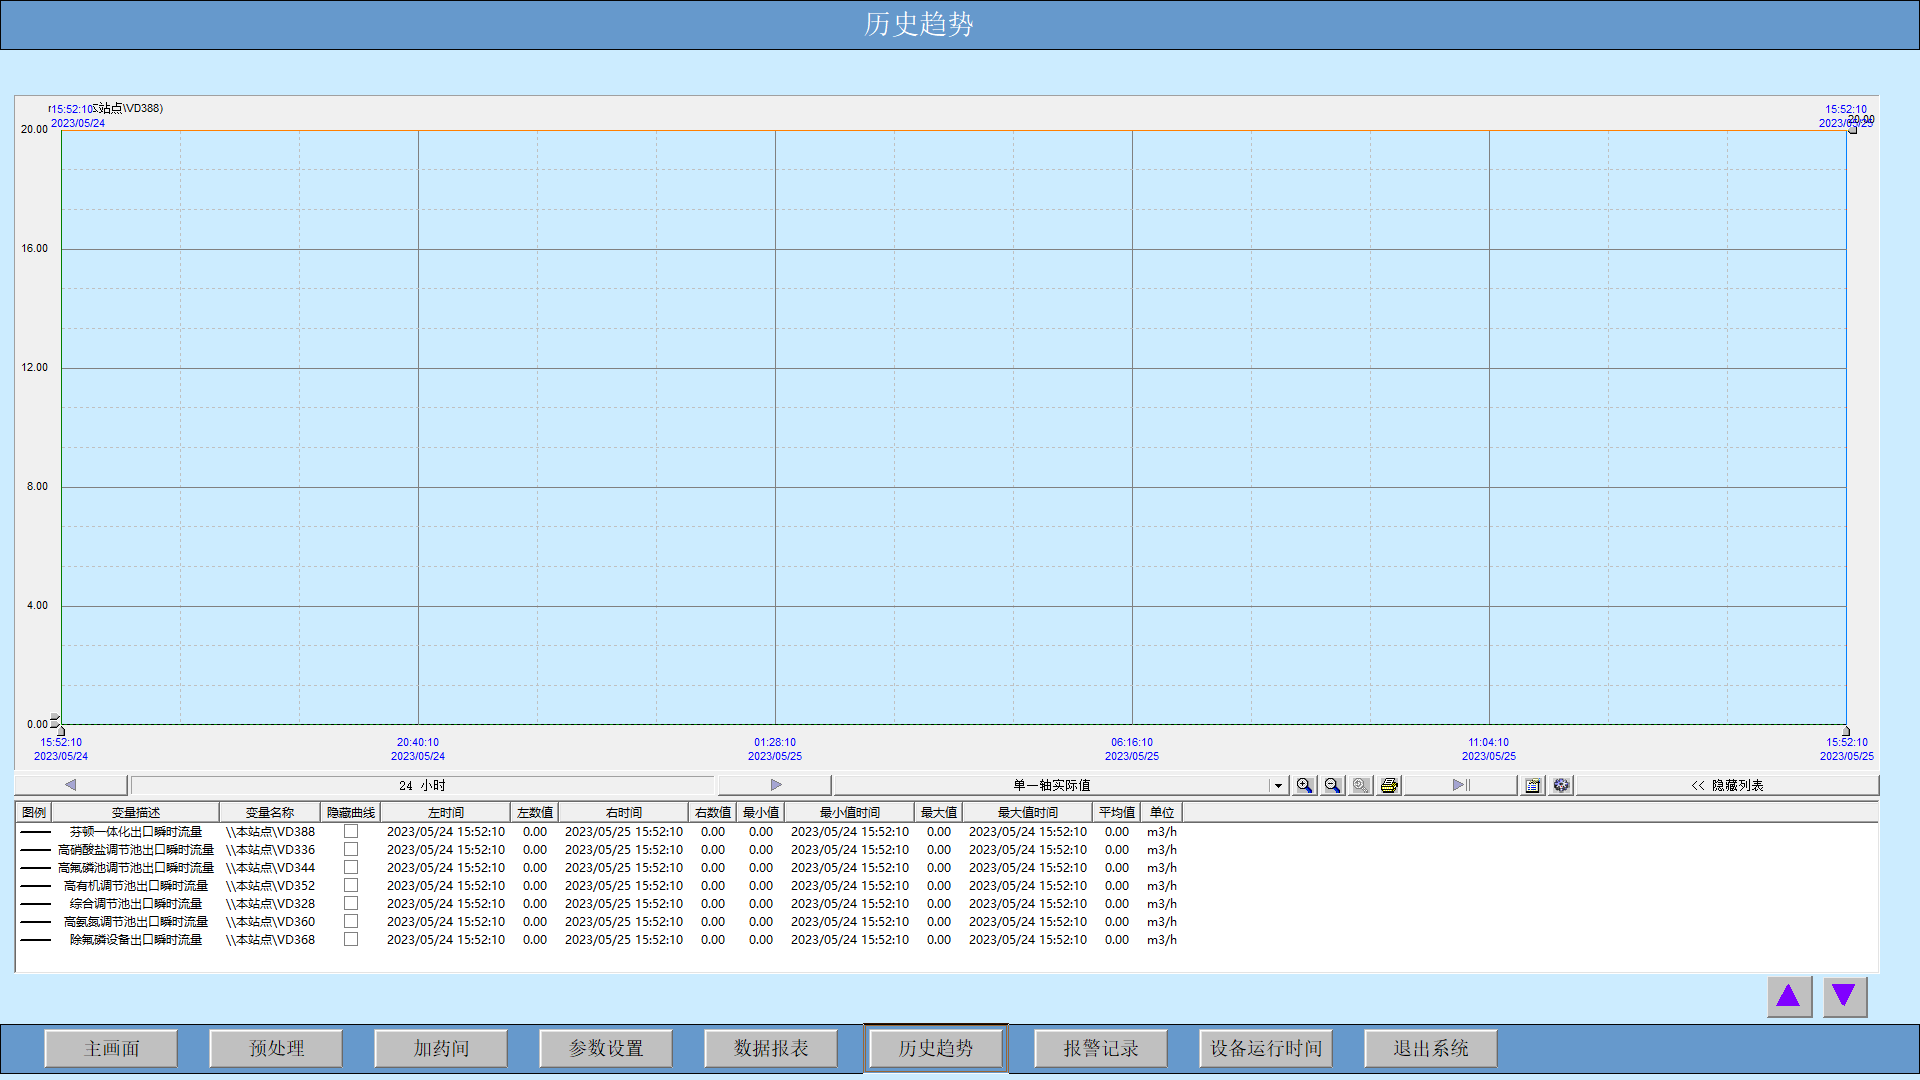Click the 图例 column header
The width and height of the screenshot is (1920, 1080).
(34, 812)
